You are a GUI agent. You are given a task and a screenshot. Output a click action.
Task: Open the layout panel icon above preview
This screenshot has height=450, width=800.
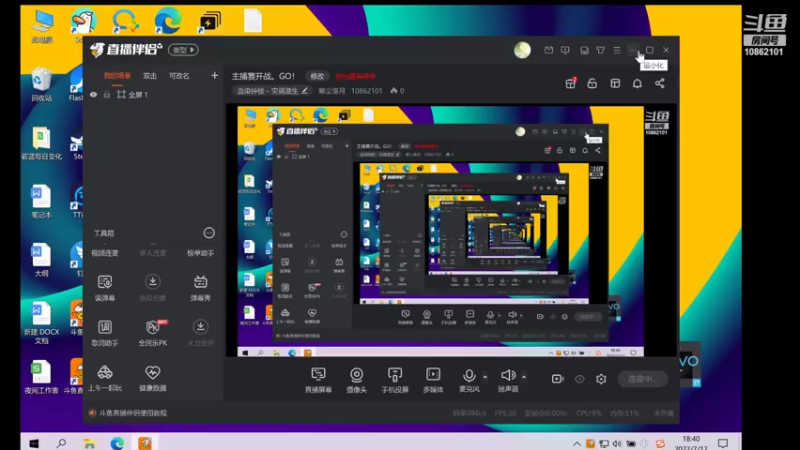(x=615, y=83)
